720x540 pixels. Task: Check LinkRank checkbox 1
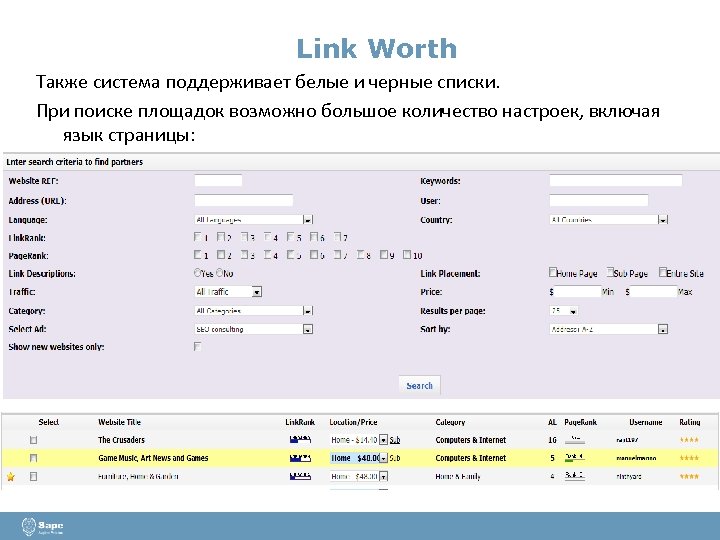(198, 237)
